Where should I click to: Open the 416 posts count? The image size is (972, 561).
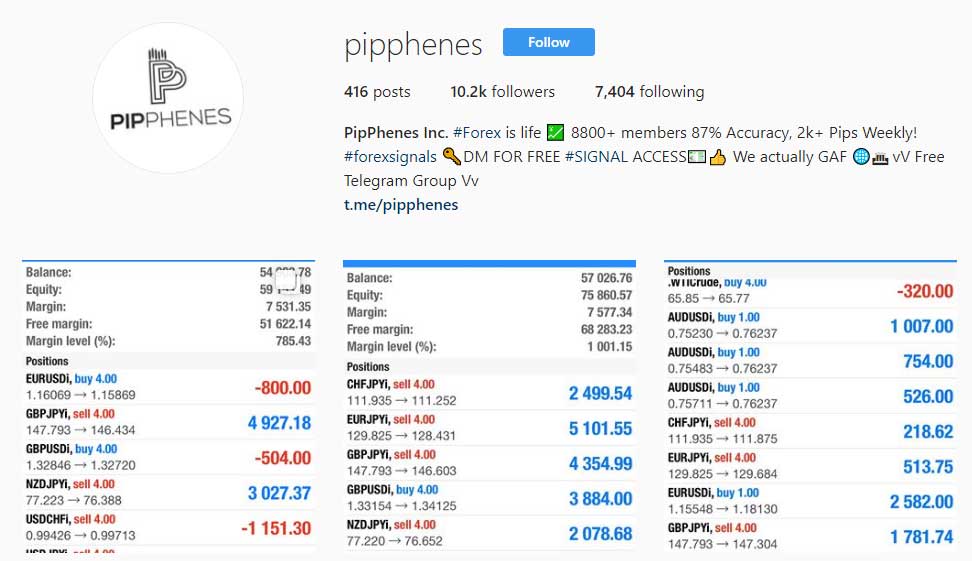click(377, 92)
